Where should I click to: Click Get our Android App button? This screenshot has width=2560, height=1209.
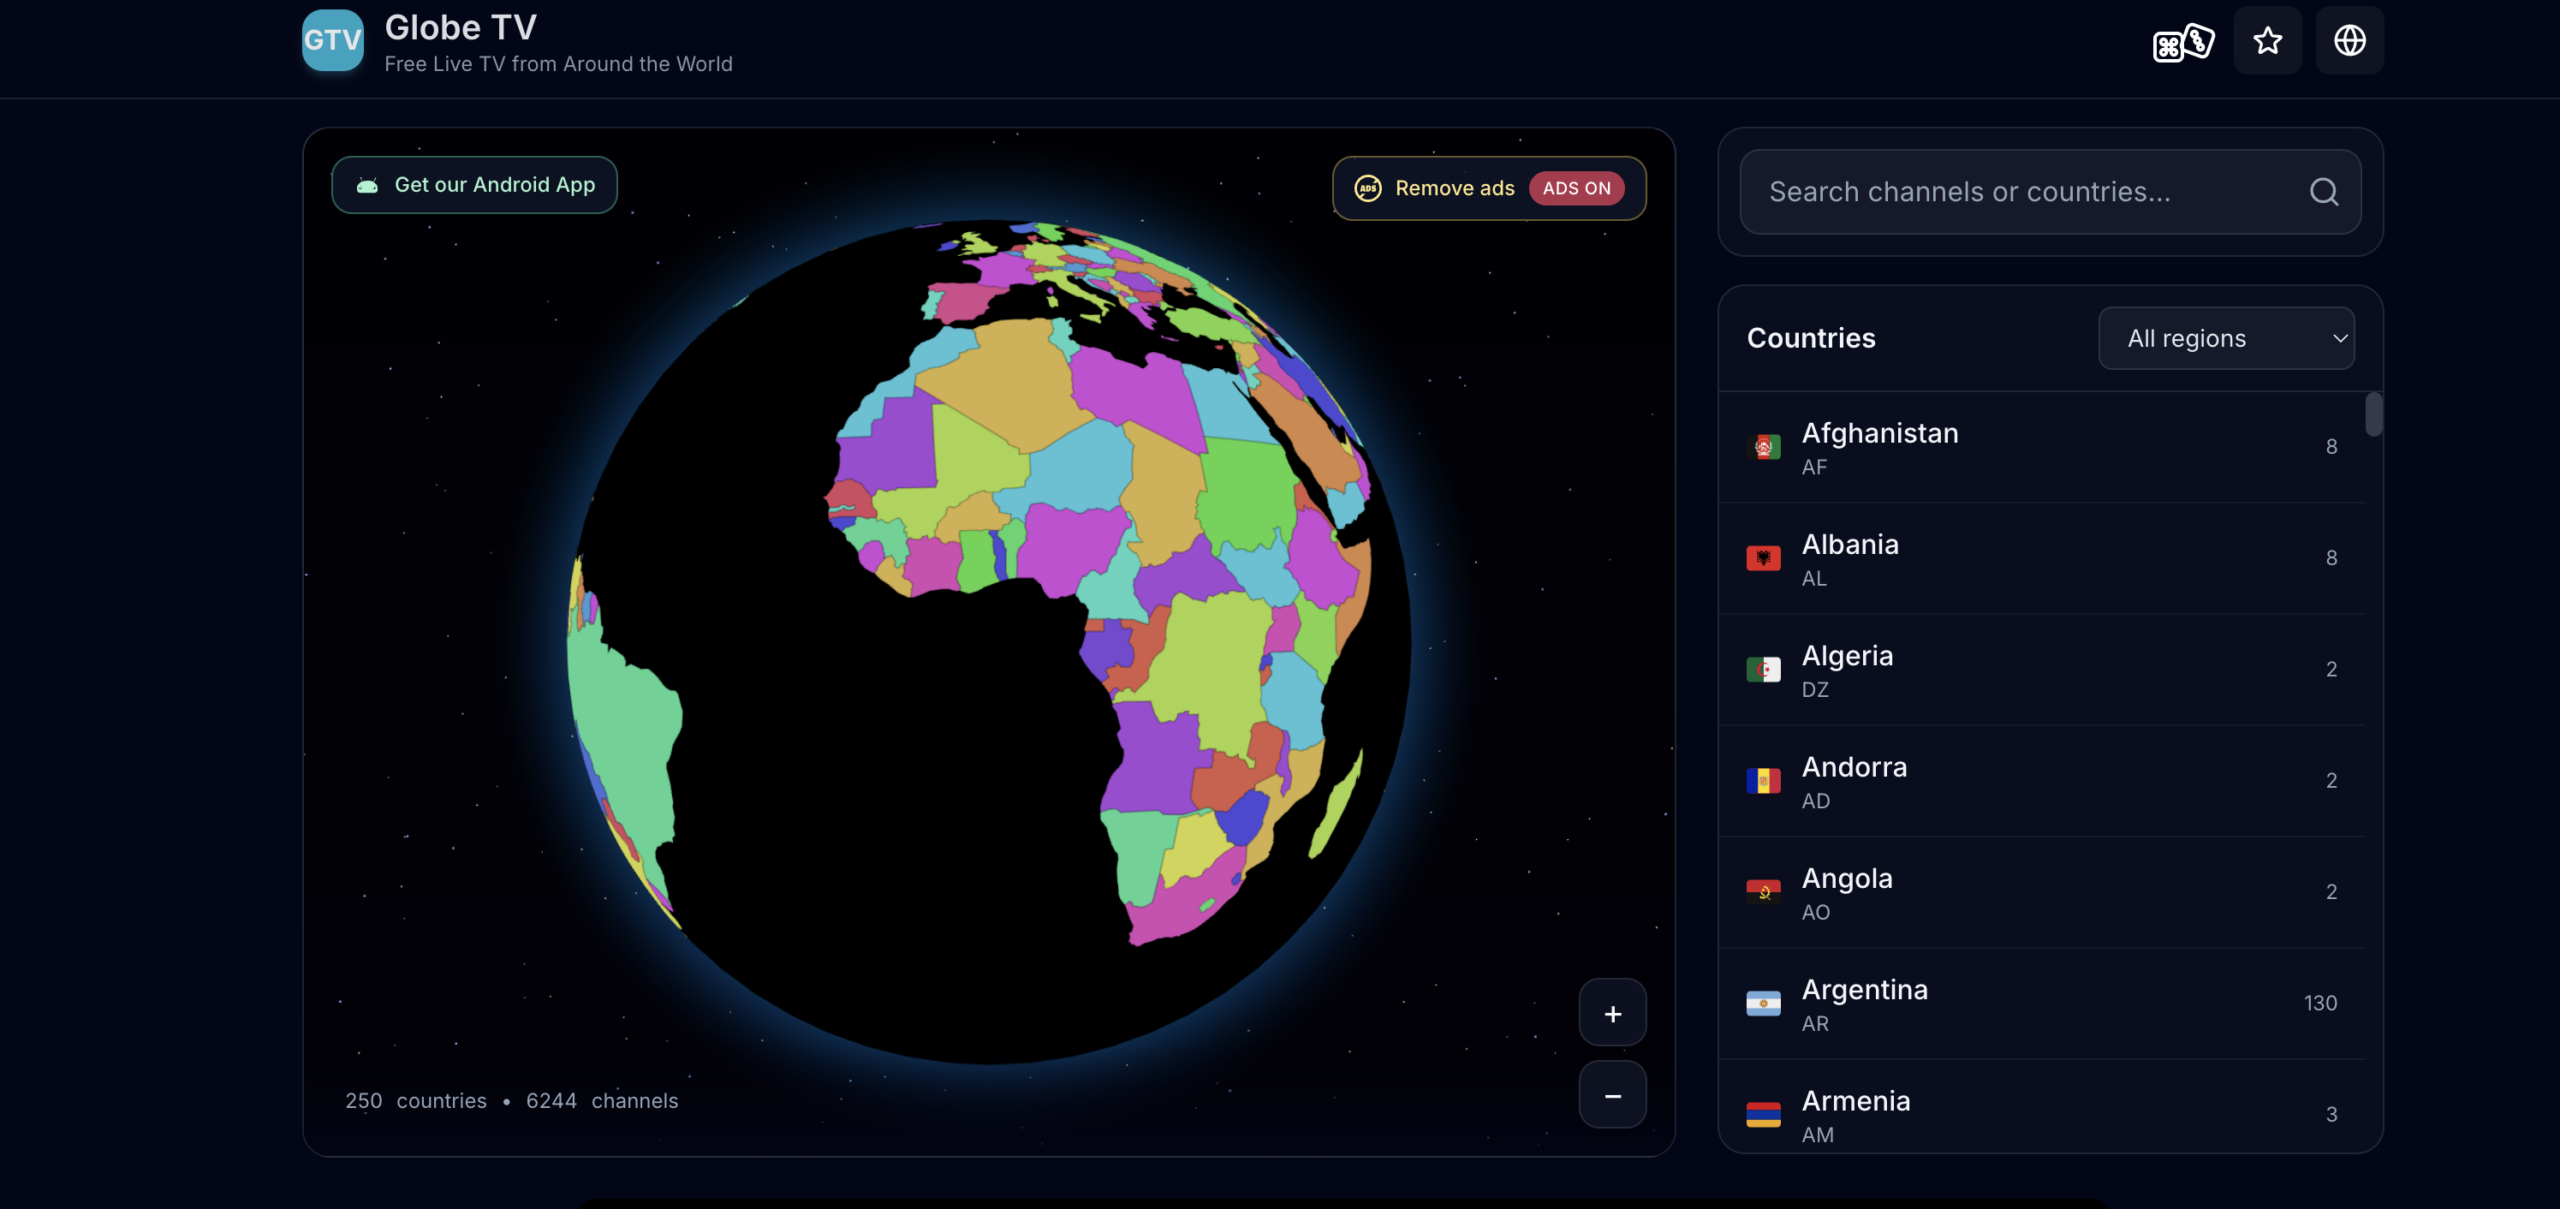(474, 185)
